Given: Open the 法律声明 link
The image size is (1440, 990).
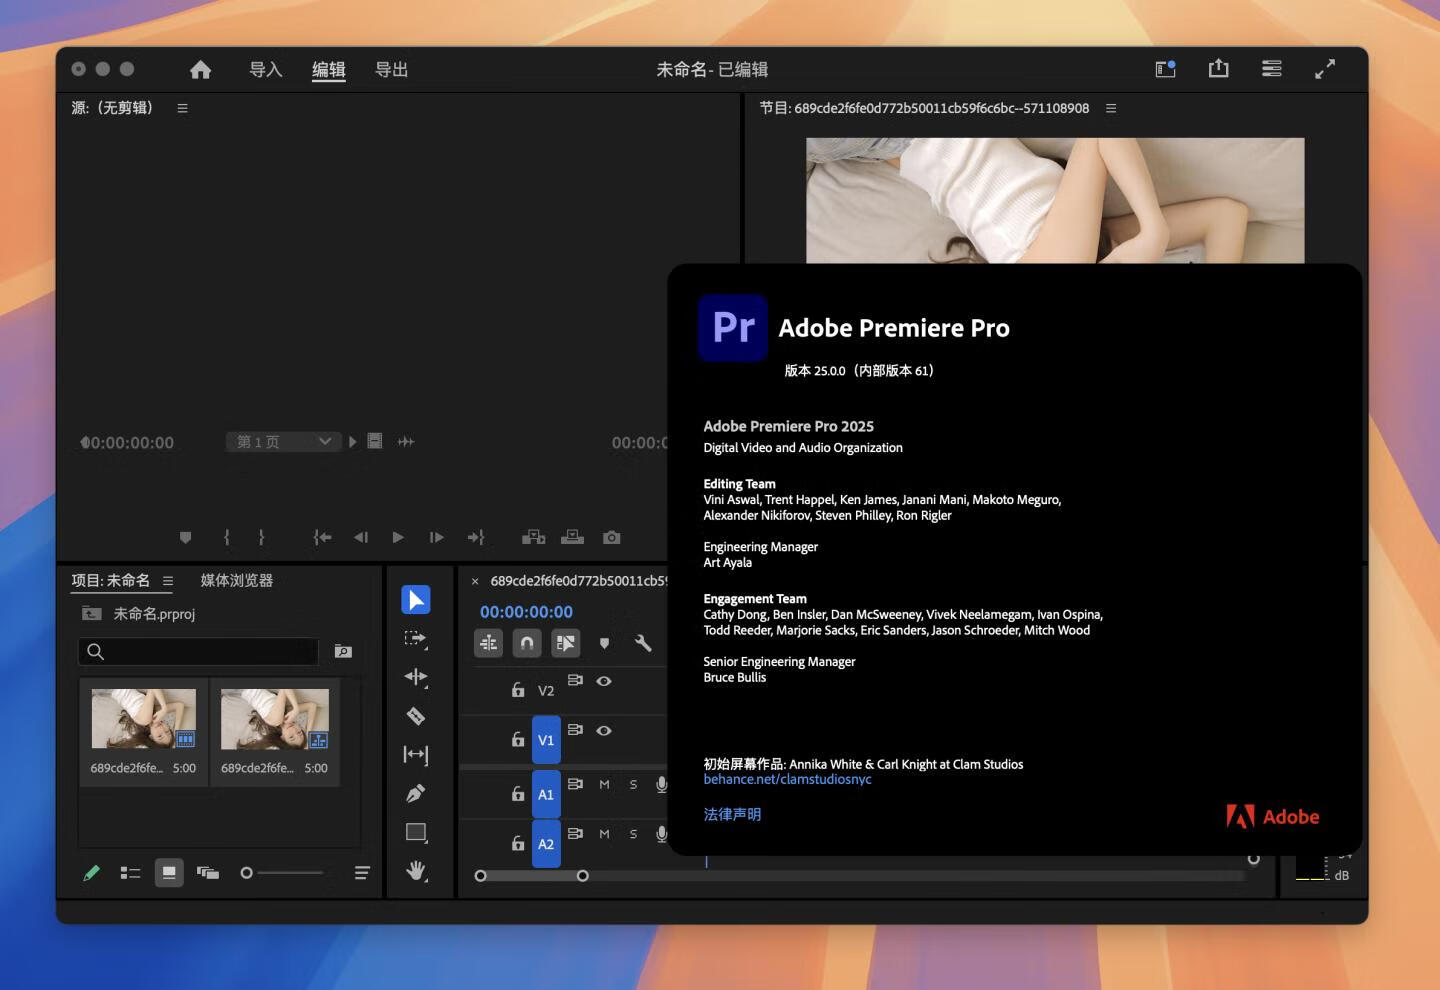Looking at the screenshot, I should (732, 814).
